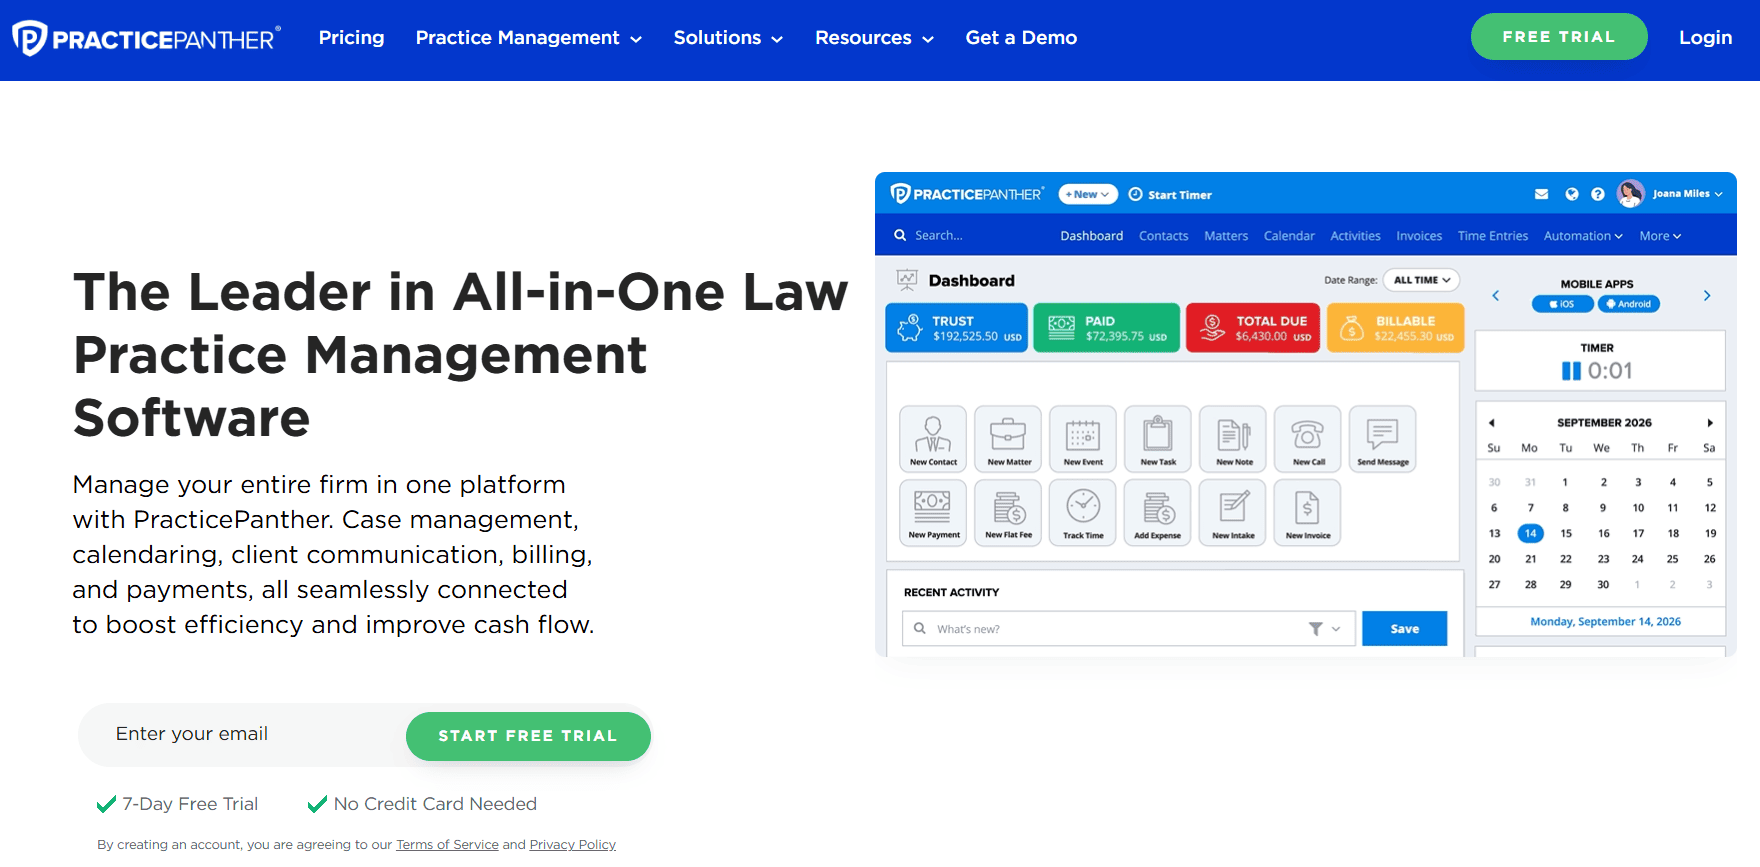Click the Start Timer control
Screen dimensions: 1760x867
[x=1170, y=195]
